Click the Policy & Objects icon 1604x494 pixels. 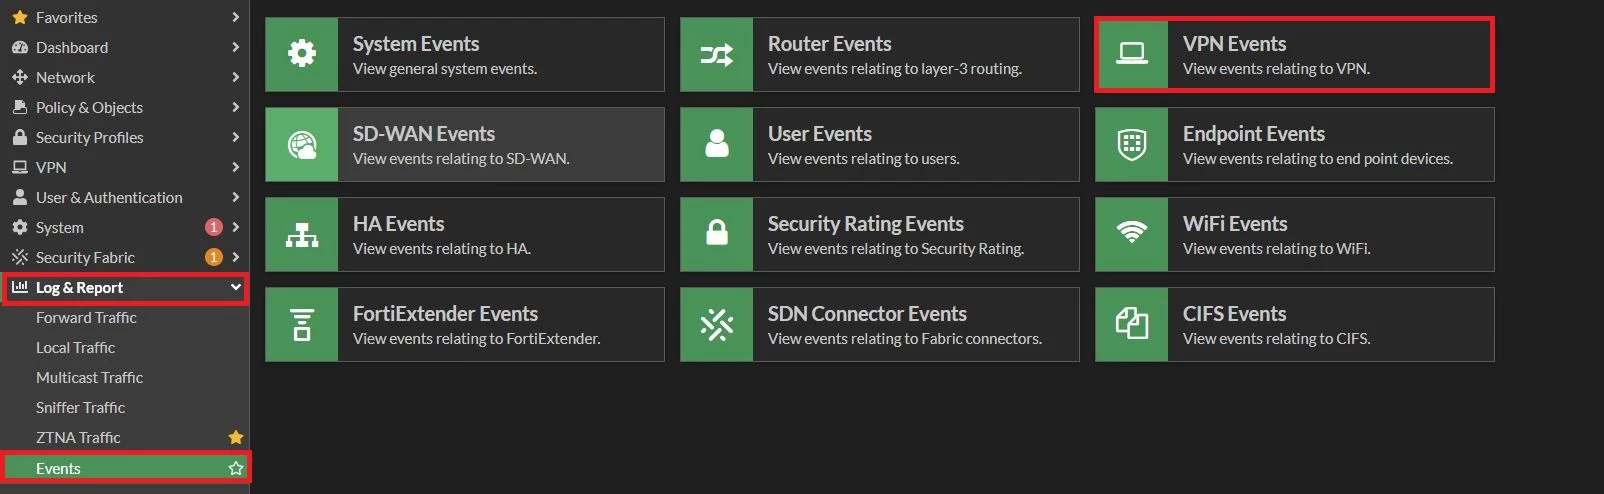[x=20, y=107]
